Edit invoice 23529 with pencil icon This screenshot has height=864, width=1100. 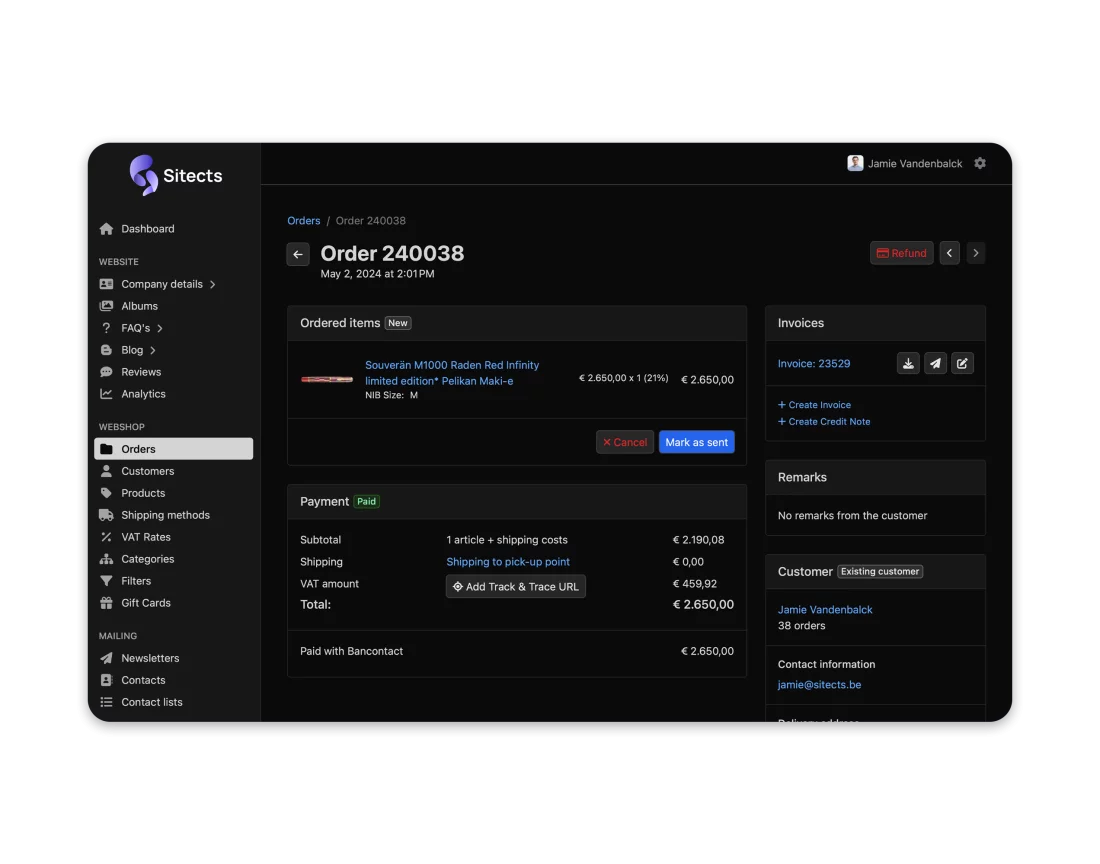pos(962,363)
